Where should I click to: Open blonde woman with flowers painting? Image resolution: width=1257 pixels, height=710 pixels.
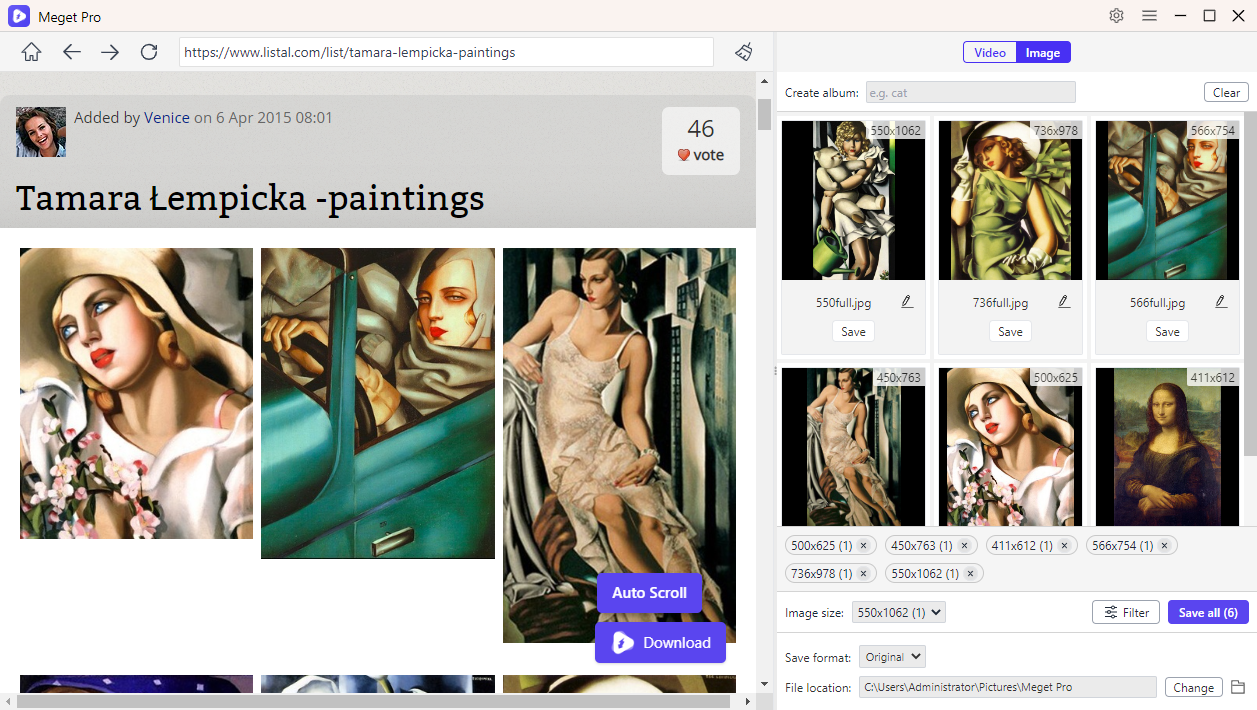click(x=136, y=393)
